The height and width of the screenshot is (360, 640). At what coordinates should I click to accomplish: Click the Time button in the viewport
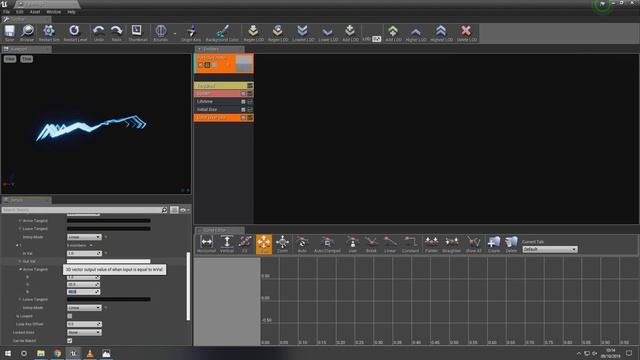27,59
